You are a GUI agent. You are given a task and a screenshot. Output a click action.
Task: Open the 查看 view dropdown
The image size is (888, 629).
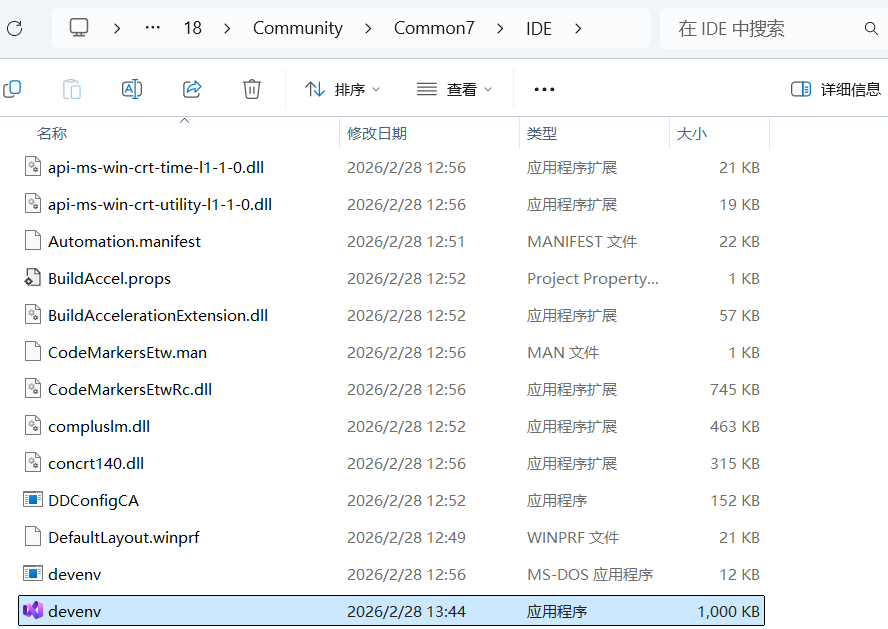(454, 89)
